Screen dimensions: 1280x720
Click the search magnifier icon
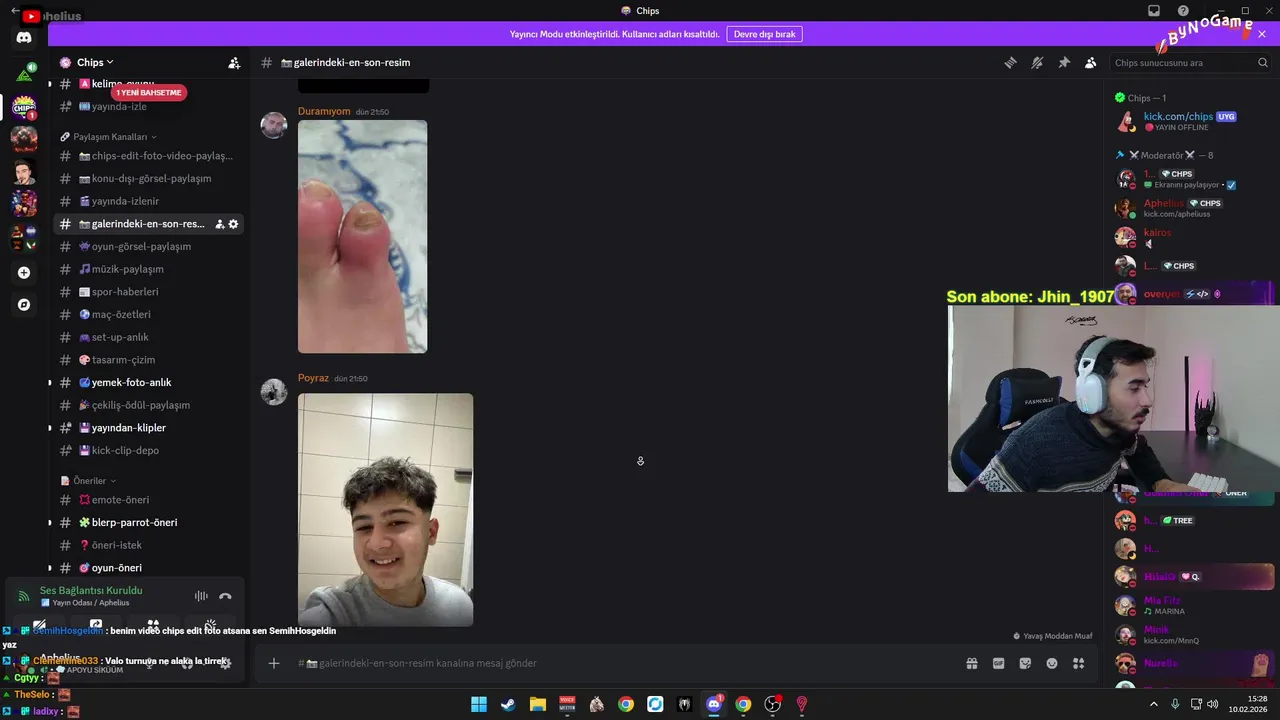(1263, 62)
